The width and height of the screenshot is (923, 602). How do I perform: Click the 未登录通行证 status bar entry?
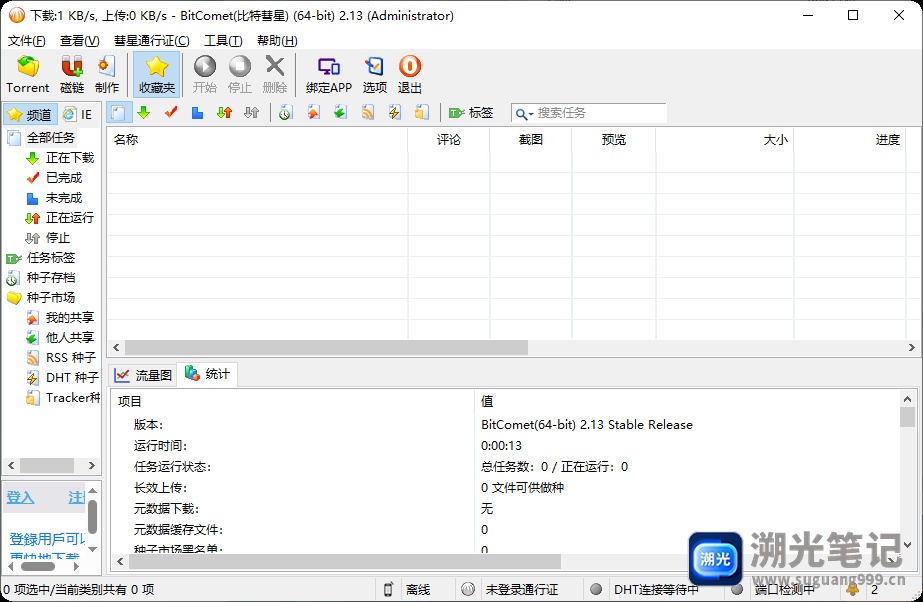(x=522, y=589)
